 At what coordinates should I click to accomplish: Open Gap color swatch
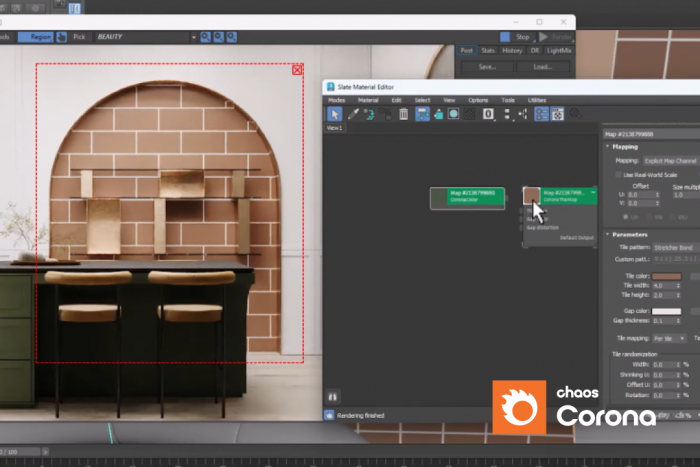point(667,311)
